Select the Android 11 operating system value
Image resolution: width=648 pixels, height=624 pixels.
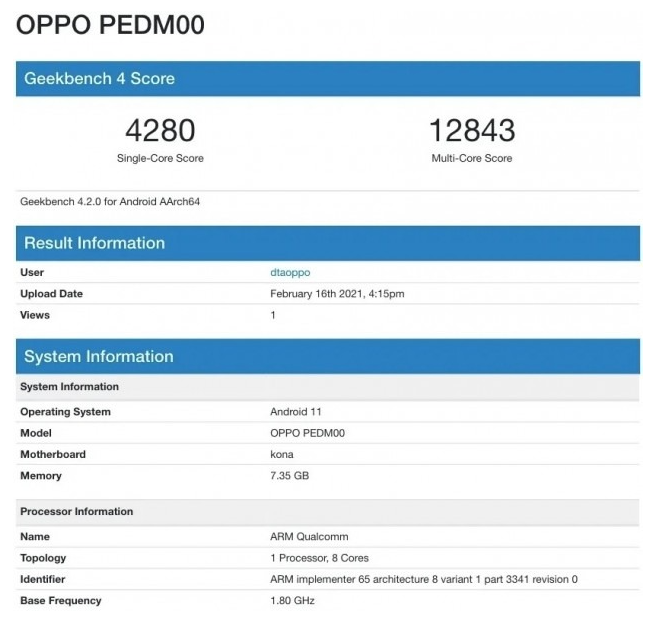296,412
